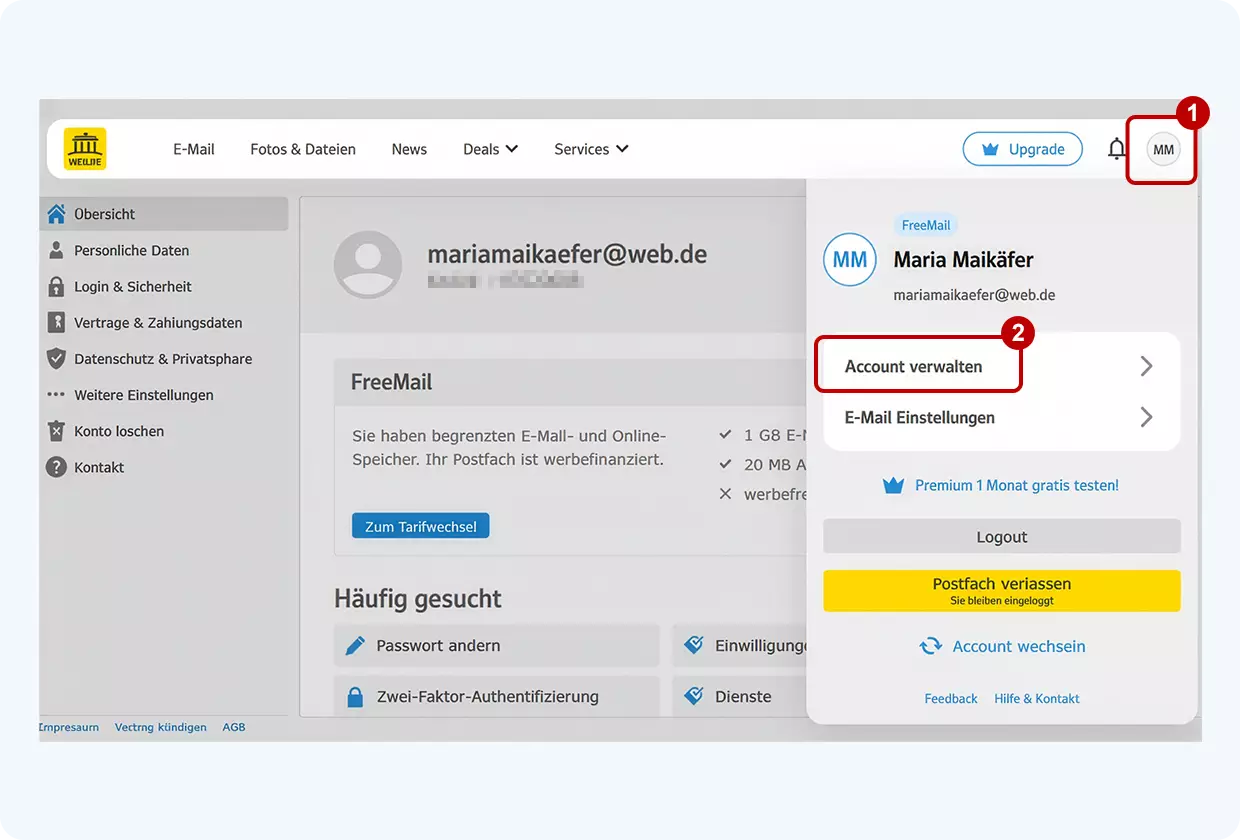Image resolution: width=1240 pixels, height=840 pixels.
Task: Expand Account verwalten via its chevron
Action: [1146, 366]
